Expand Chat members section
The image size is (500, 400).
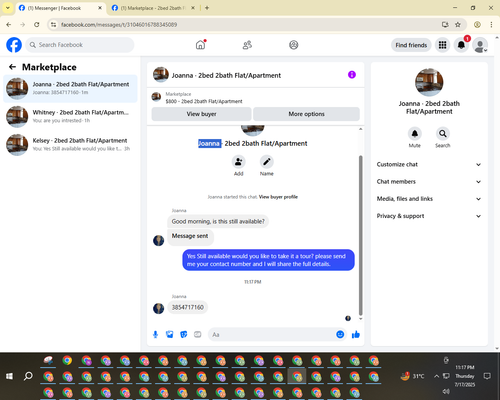pos(429,182)
